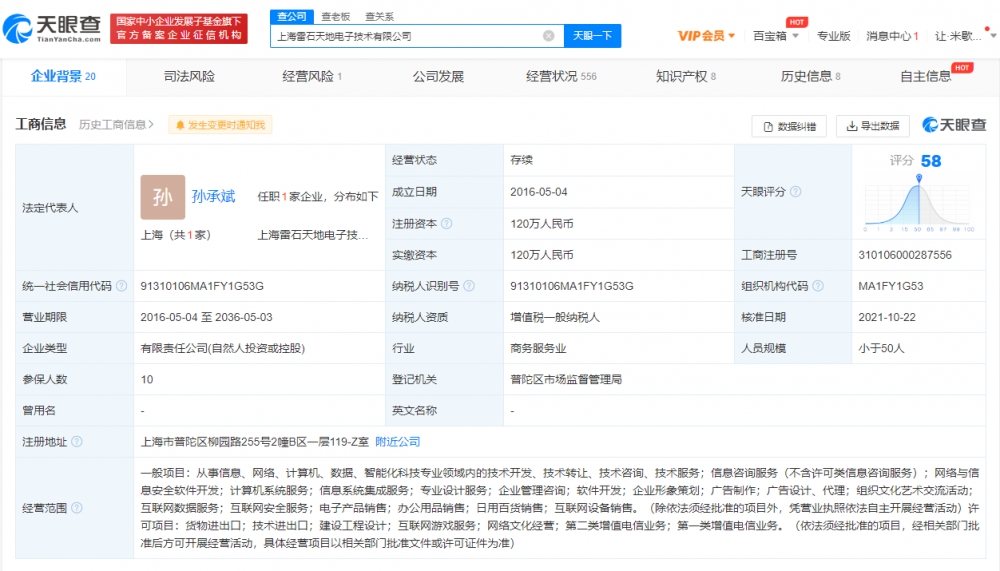Click help icon next to 统一社会信用代码

pyautogui.click(x=121, y=286)
